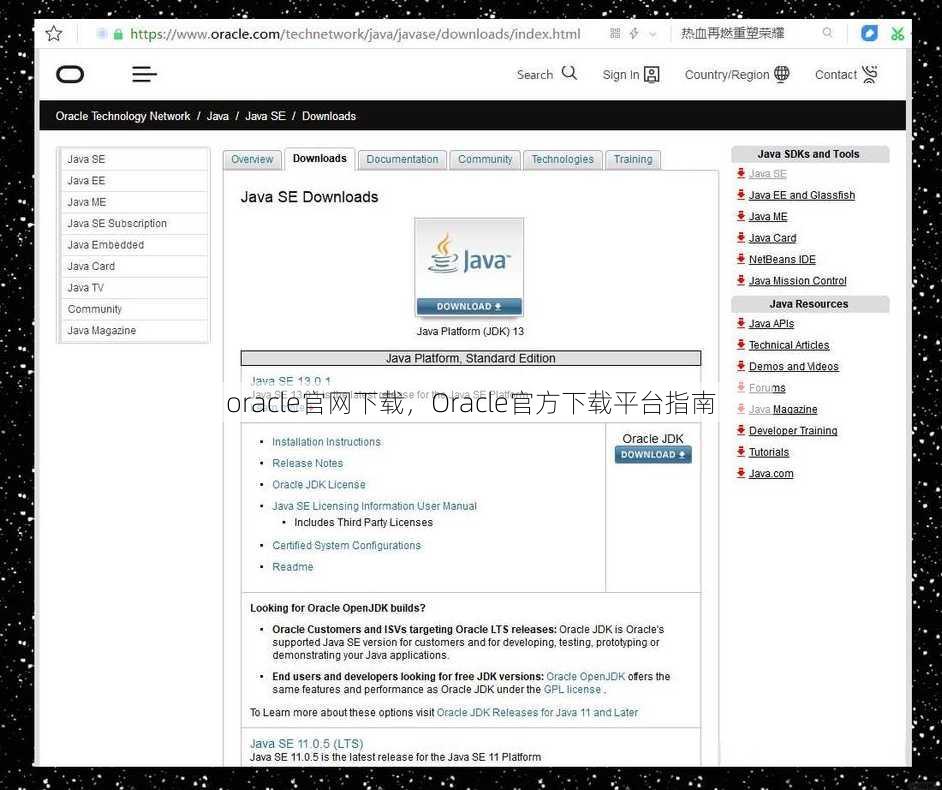Open the QR code icon in address bar
Screen dimensions: 942x790
(615, 34)
